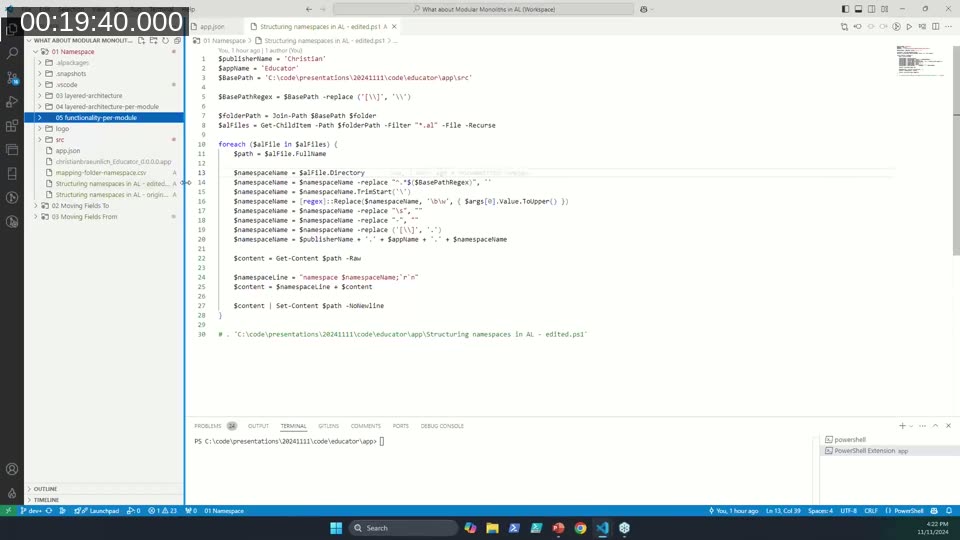Image resolution: width=960 pixels, height=540 pixels.
Task: Open editor More Actions ellipsis menu
Action: pyautogui.click(x=948, y=26)
